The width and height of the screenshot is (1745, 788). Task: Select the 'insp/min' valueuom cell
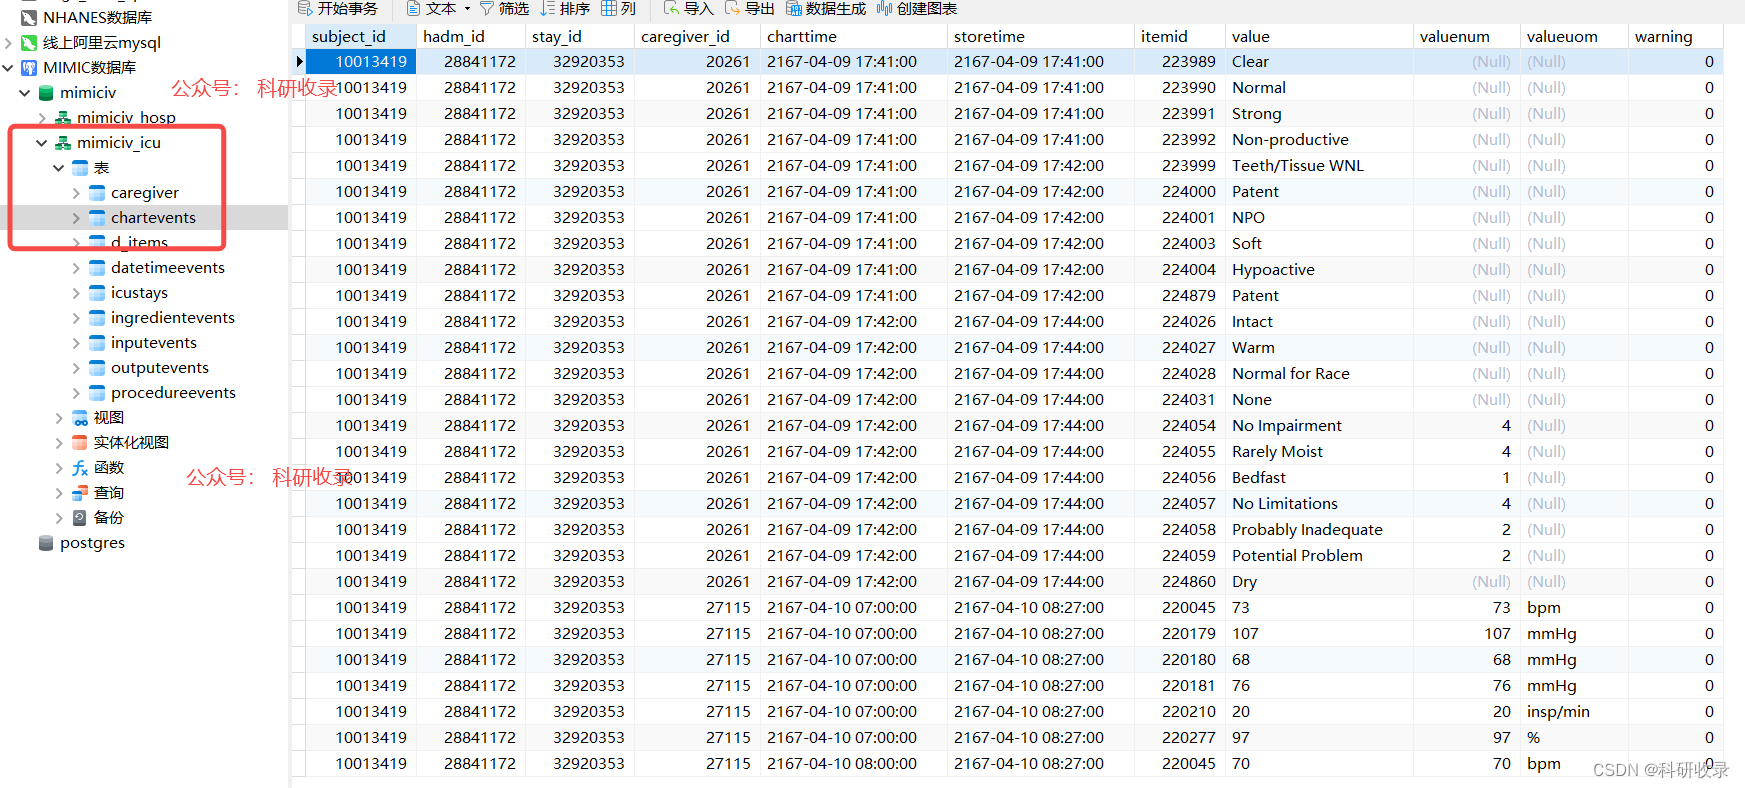[x=1574, y=712]
